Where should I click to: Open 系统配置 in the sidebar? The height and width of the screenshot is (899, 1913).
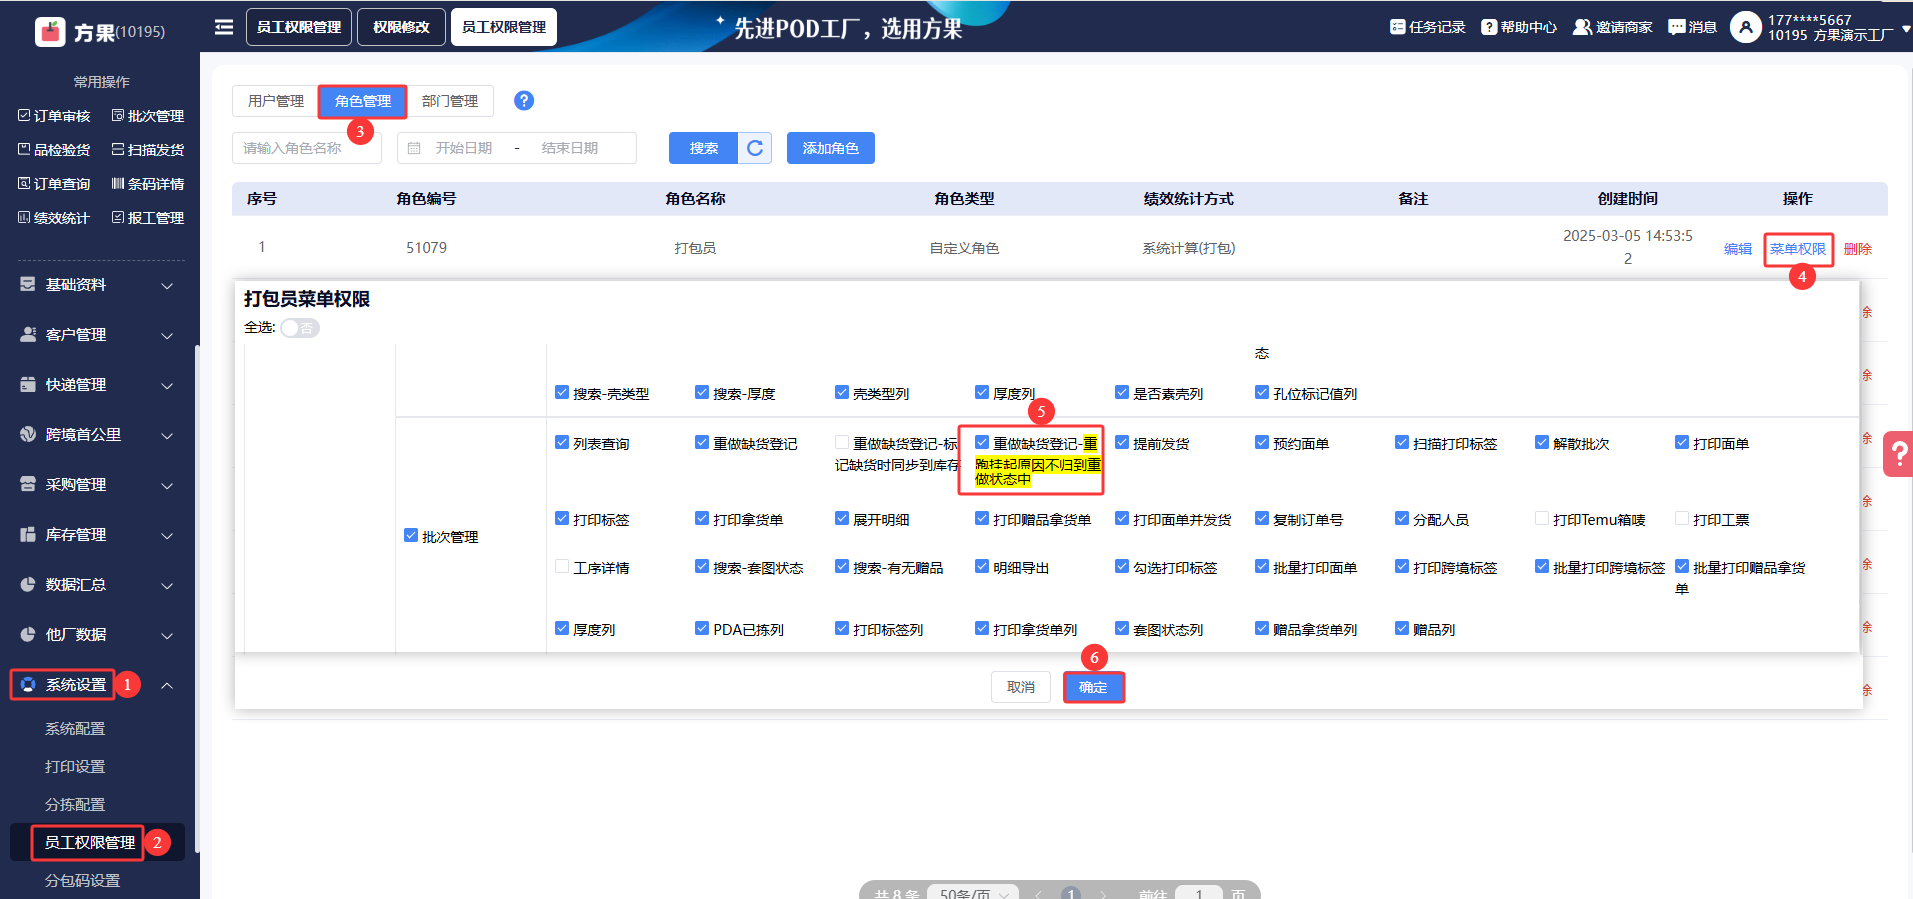click(x=75, y=729)
